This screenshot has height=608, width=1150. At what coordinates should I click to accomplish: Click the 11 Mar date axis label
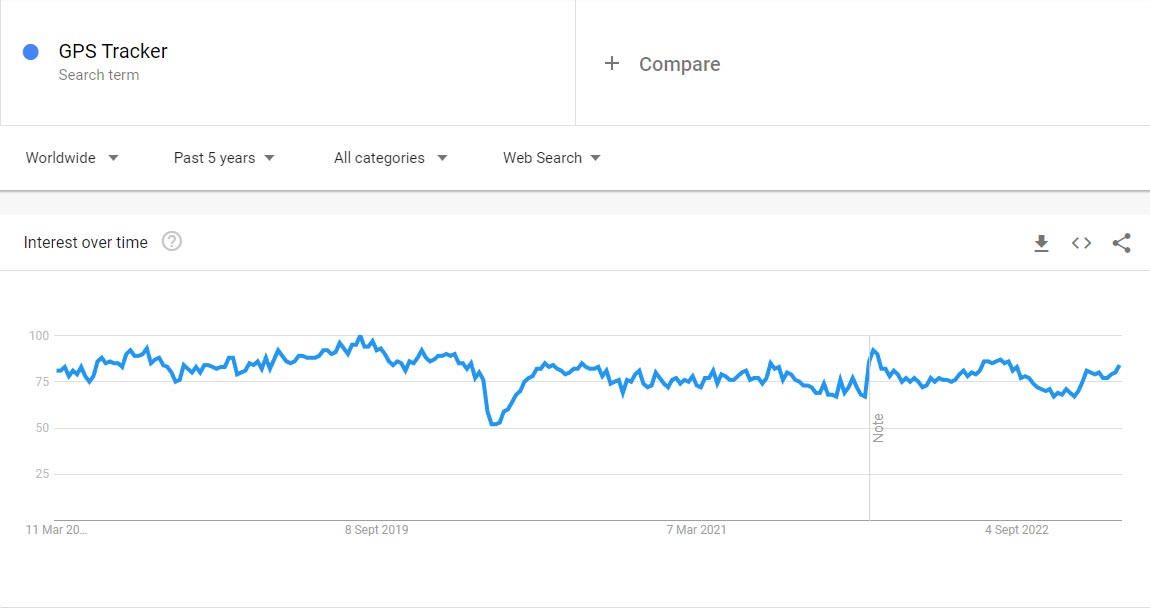click(56, 530)
